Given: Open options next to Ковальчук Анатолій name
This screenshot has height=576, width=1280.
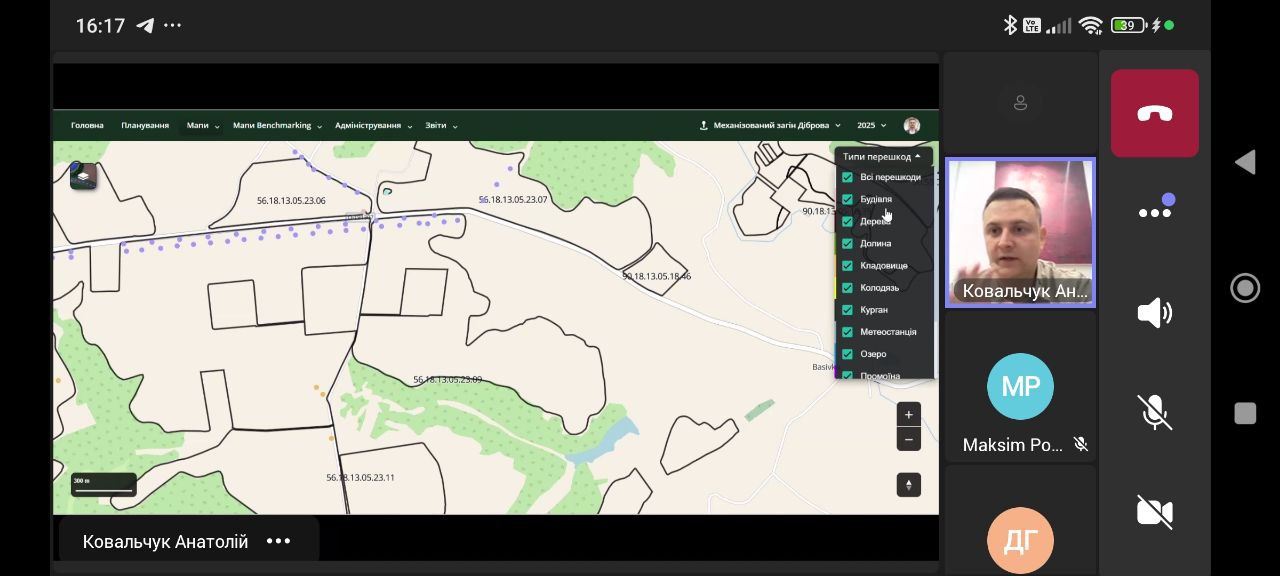Looking at the screenshot, I should [x=278, y=541].
